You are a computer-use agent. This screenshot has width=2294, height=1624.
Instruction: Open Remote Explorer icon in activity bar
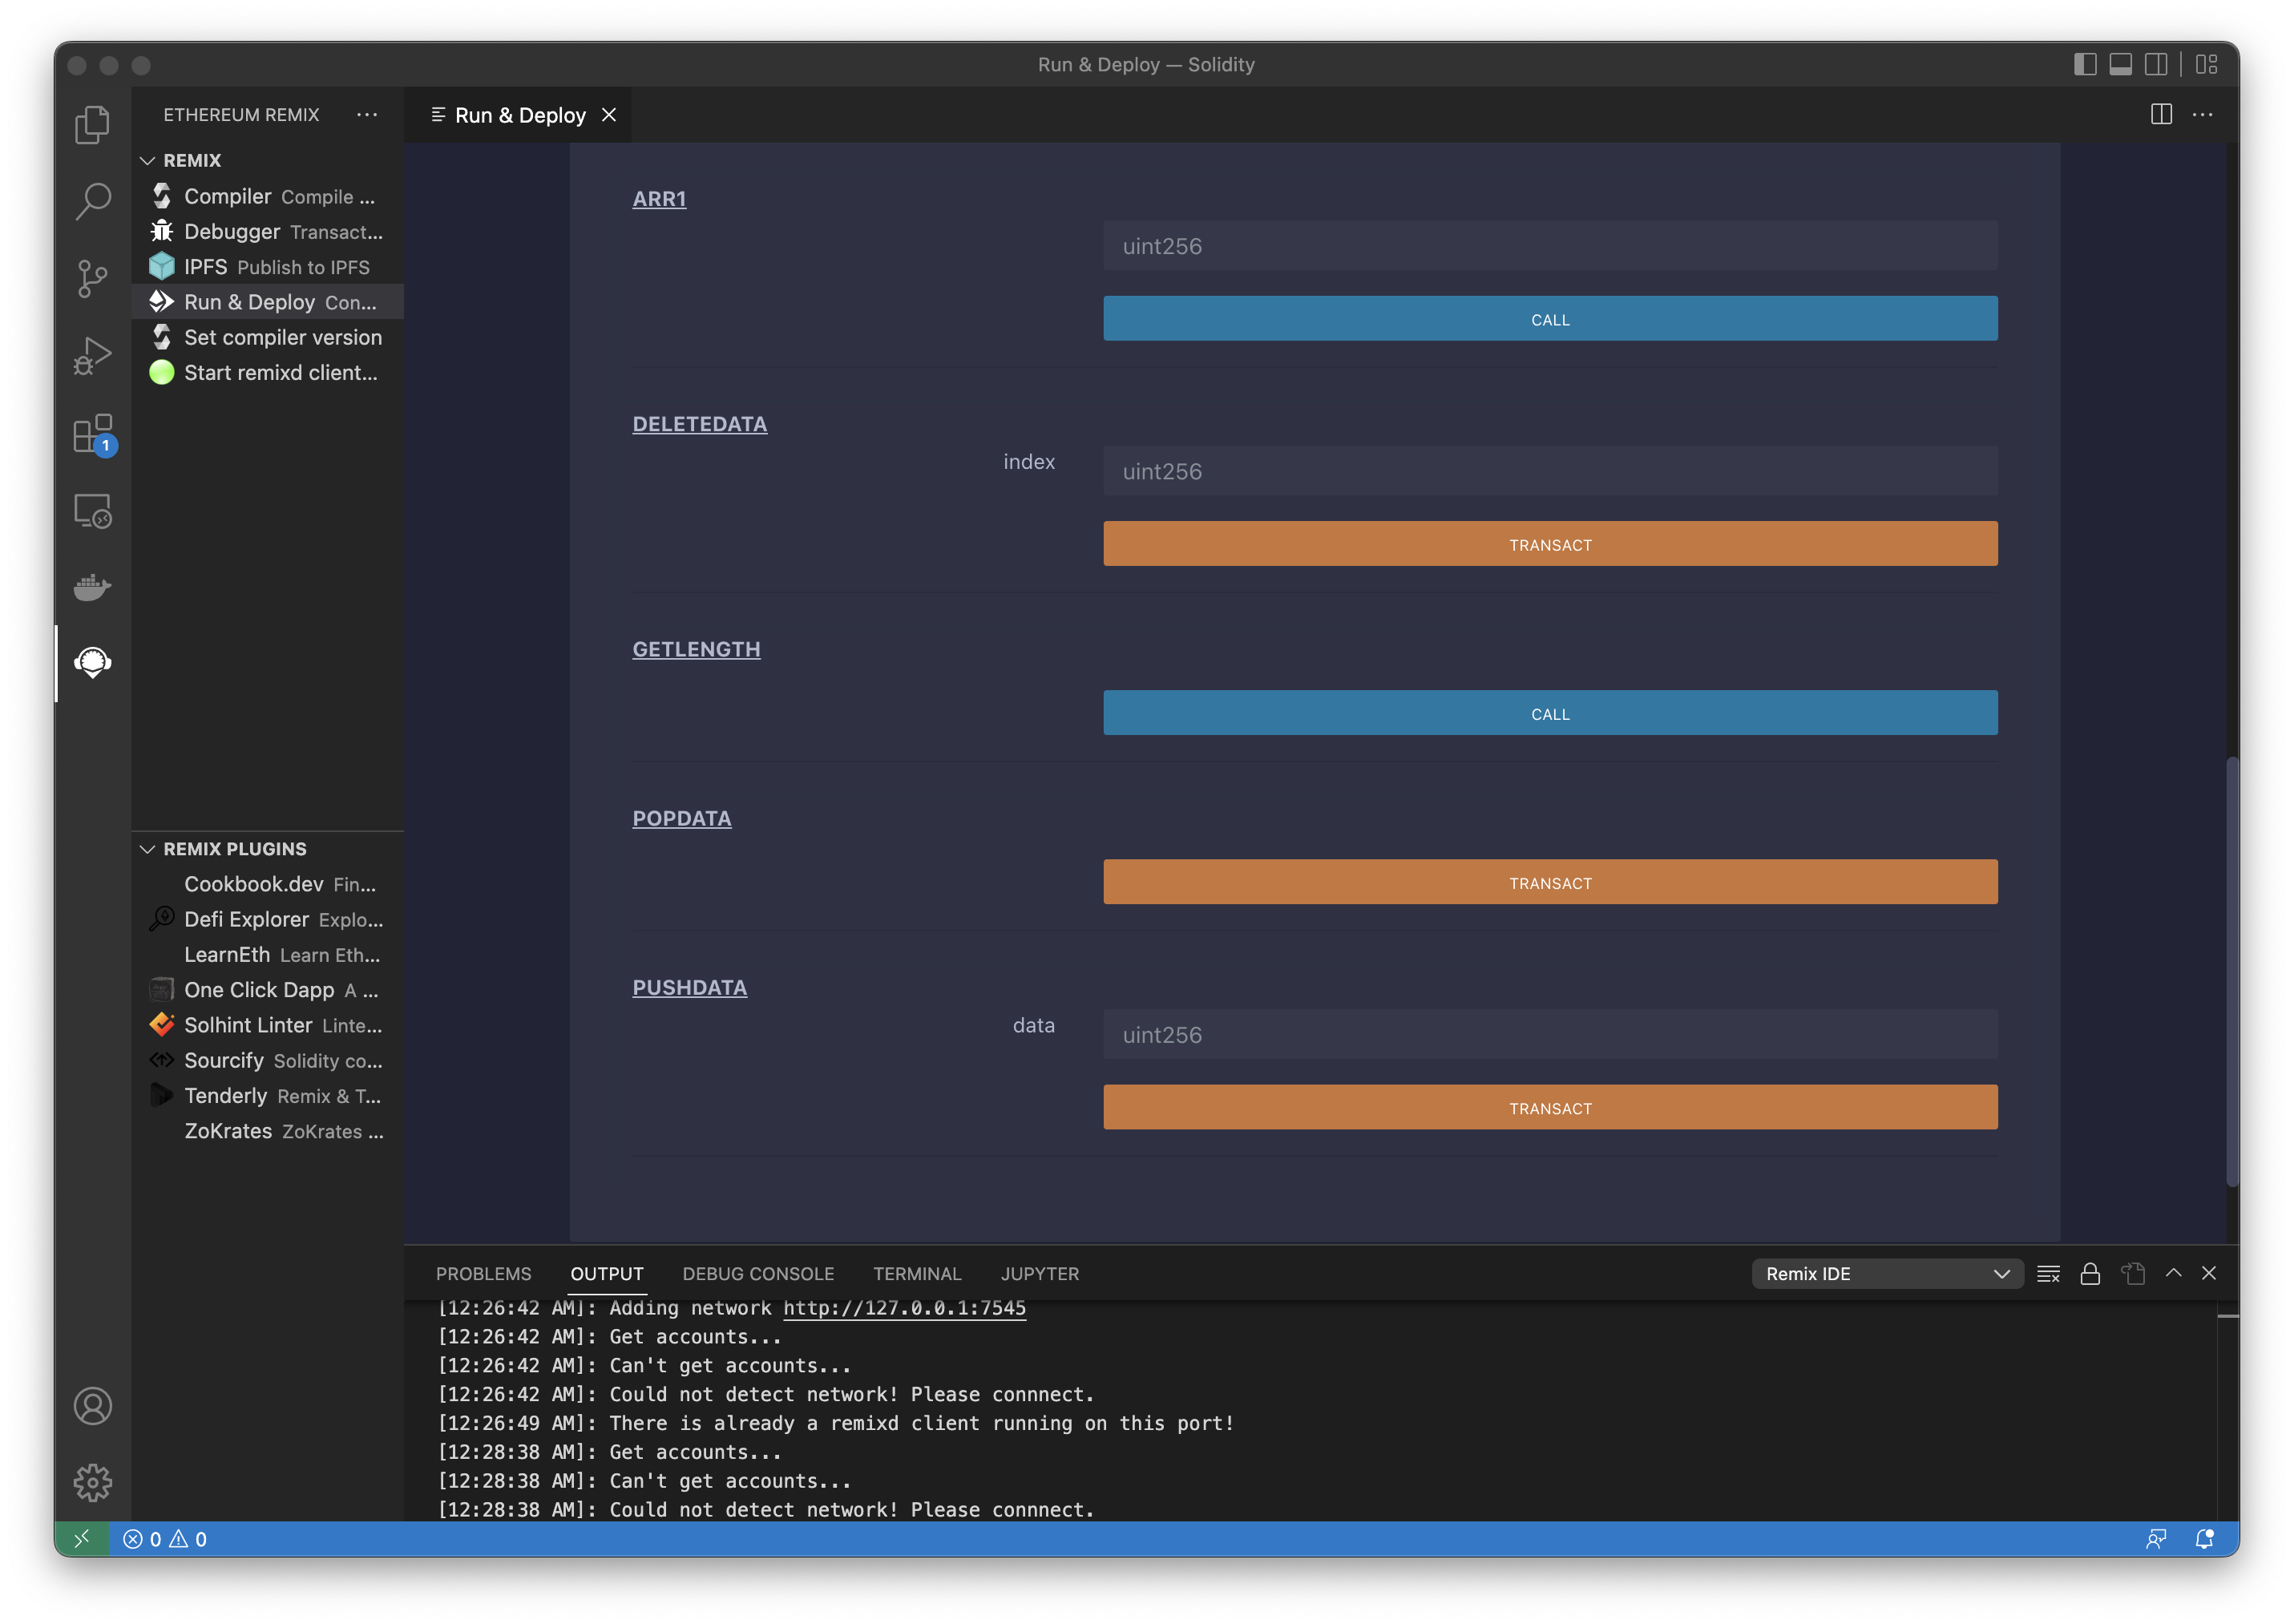tap(92, 511)
